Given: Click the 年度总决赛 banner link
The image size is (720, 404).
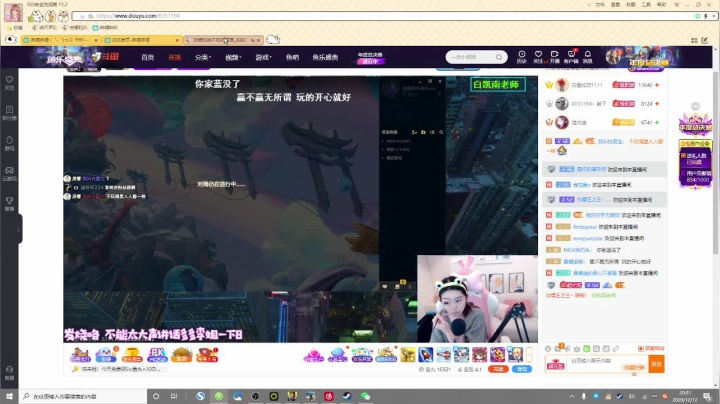Looking at the screenshot, I should 370,58.
